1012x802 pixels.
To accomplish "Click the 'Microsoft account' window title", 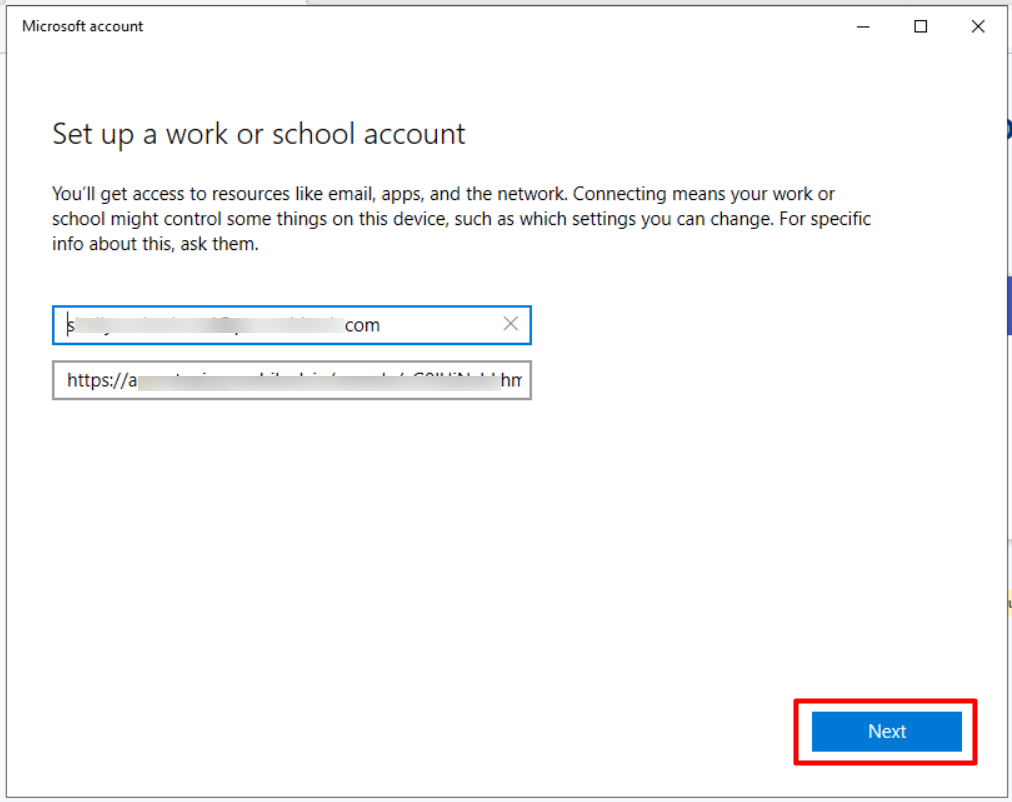I will [83, 26].
